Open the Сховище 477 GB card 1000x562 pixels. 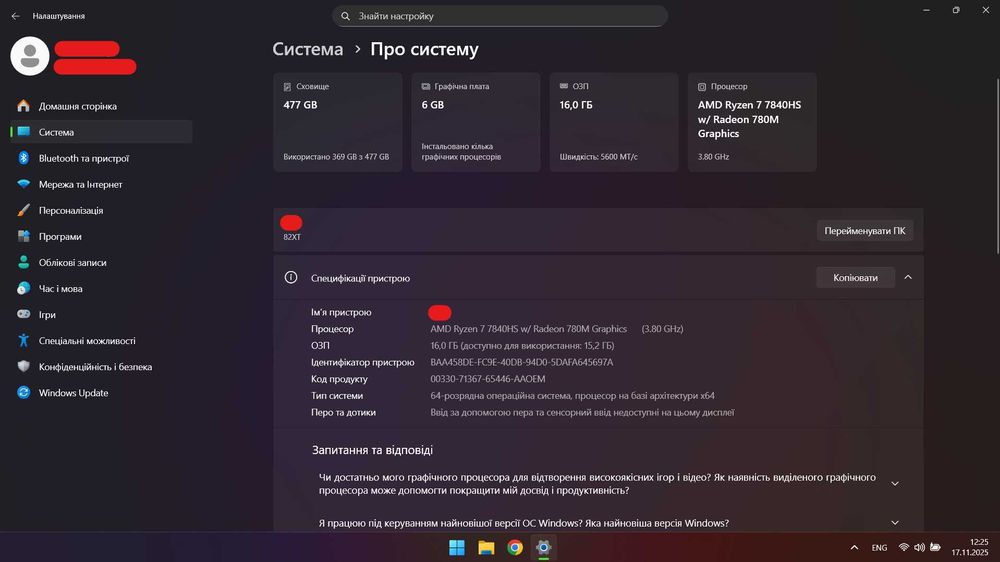coord(338,122)
